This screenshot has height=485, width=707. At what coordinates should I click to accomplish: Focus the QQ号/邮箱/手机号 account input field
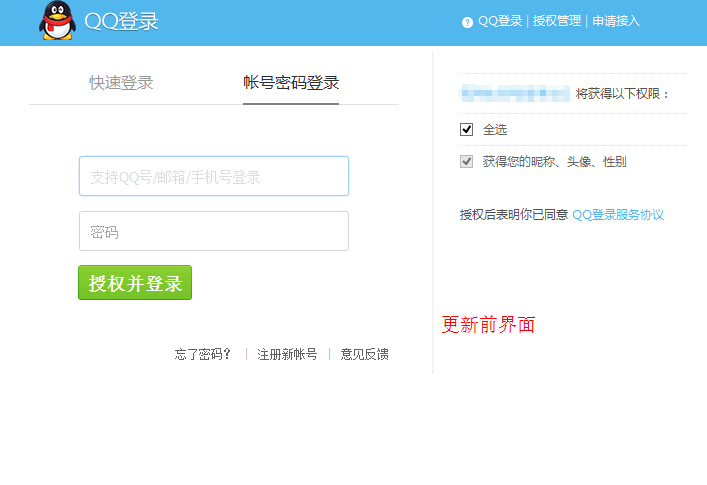pyautogui.click(x=214, y=176)
